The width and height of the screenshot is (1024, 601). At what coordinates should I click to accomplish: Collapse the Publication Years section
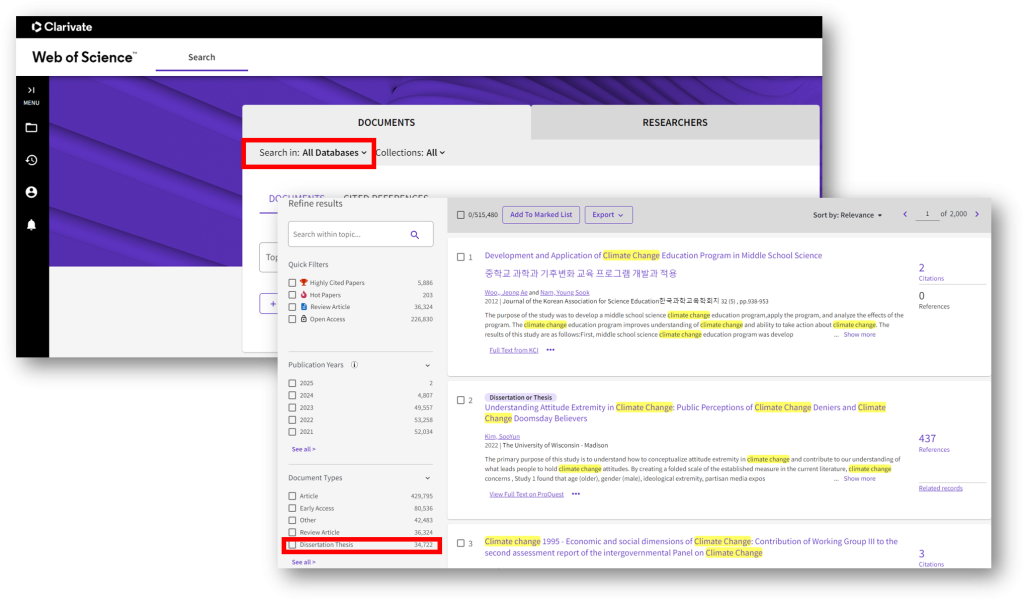428,365
